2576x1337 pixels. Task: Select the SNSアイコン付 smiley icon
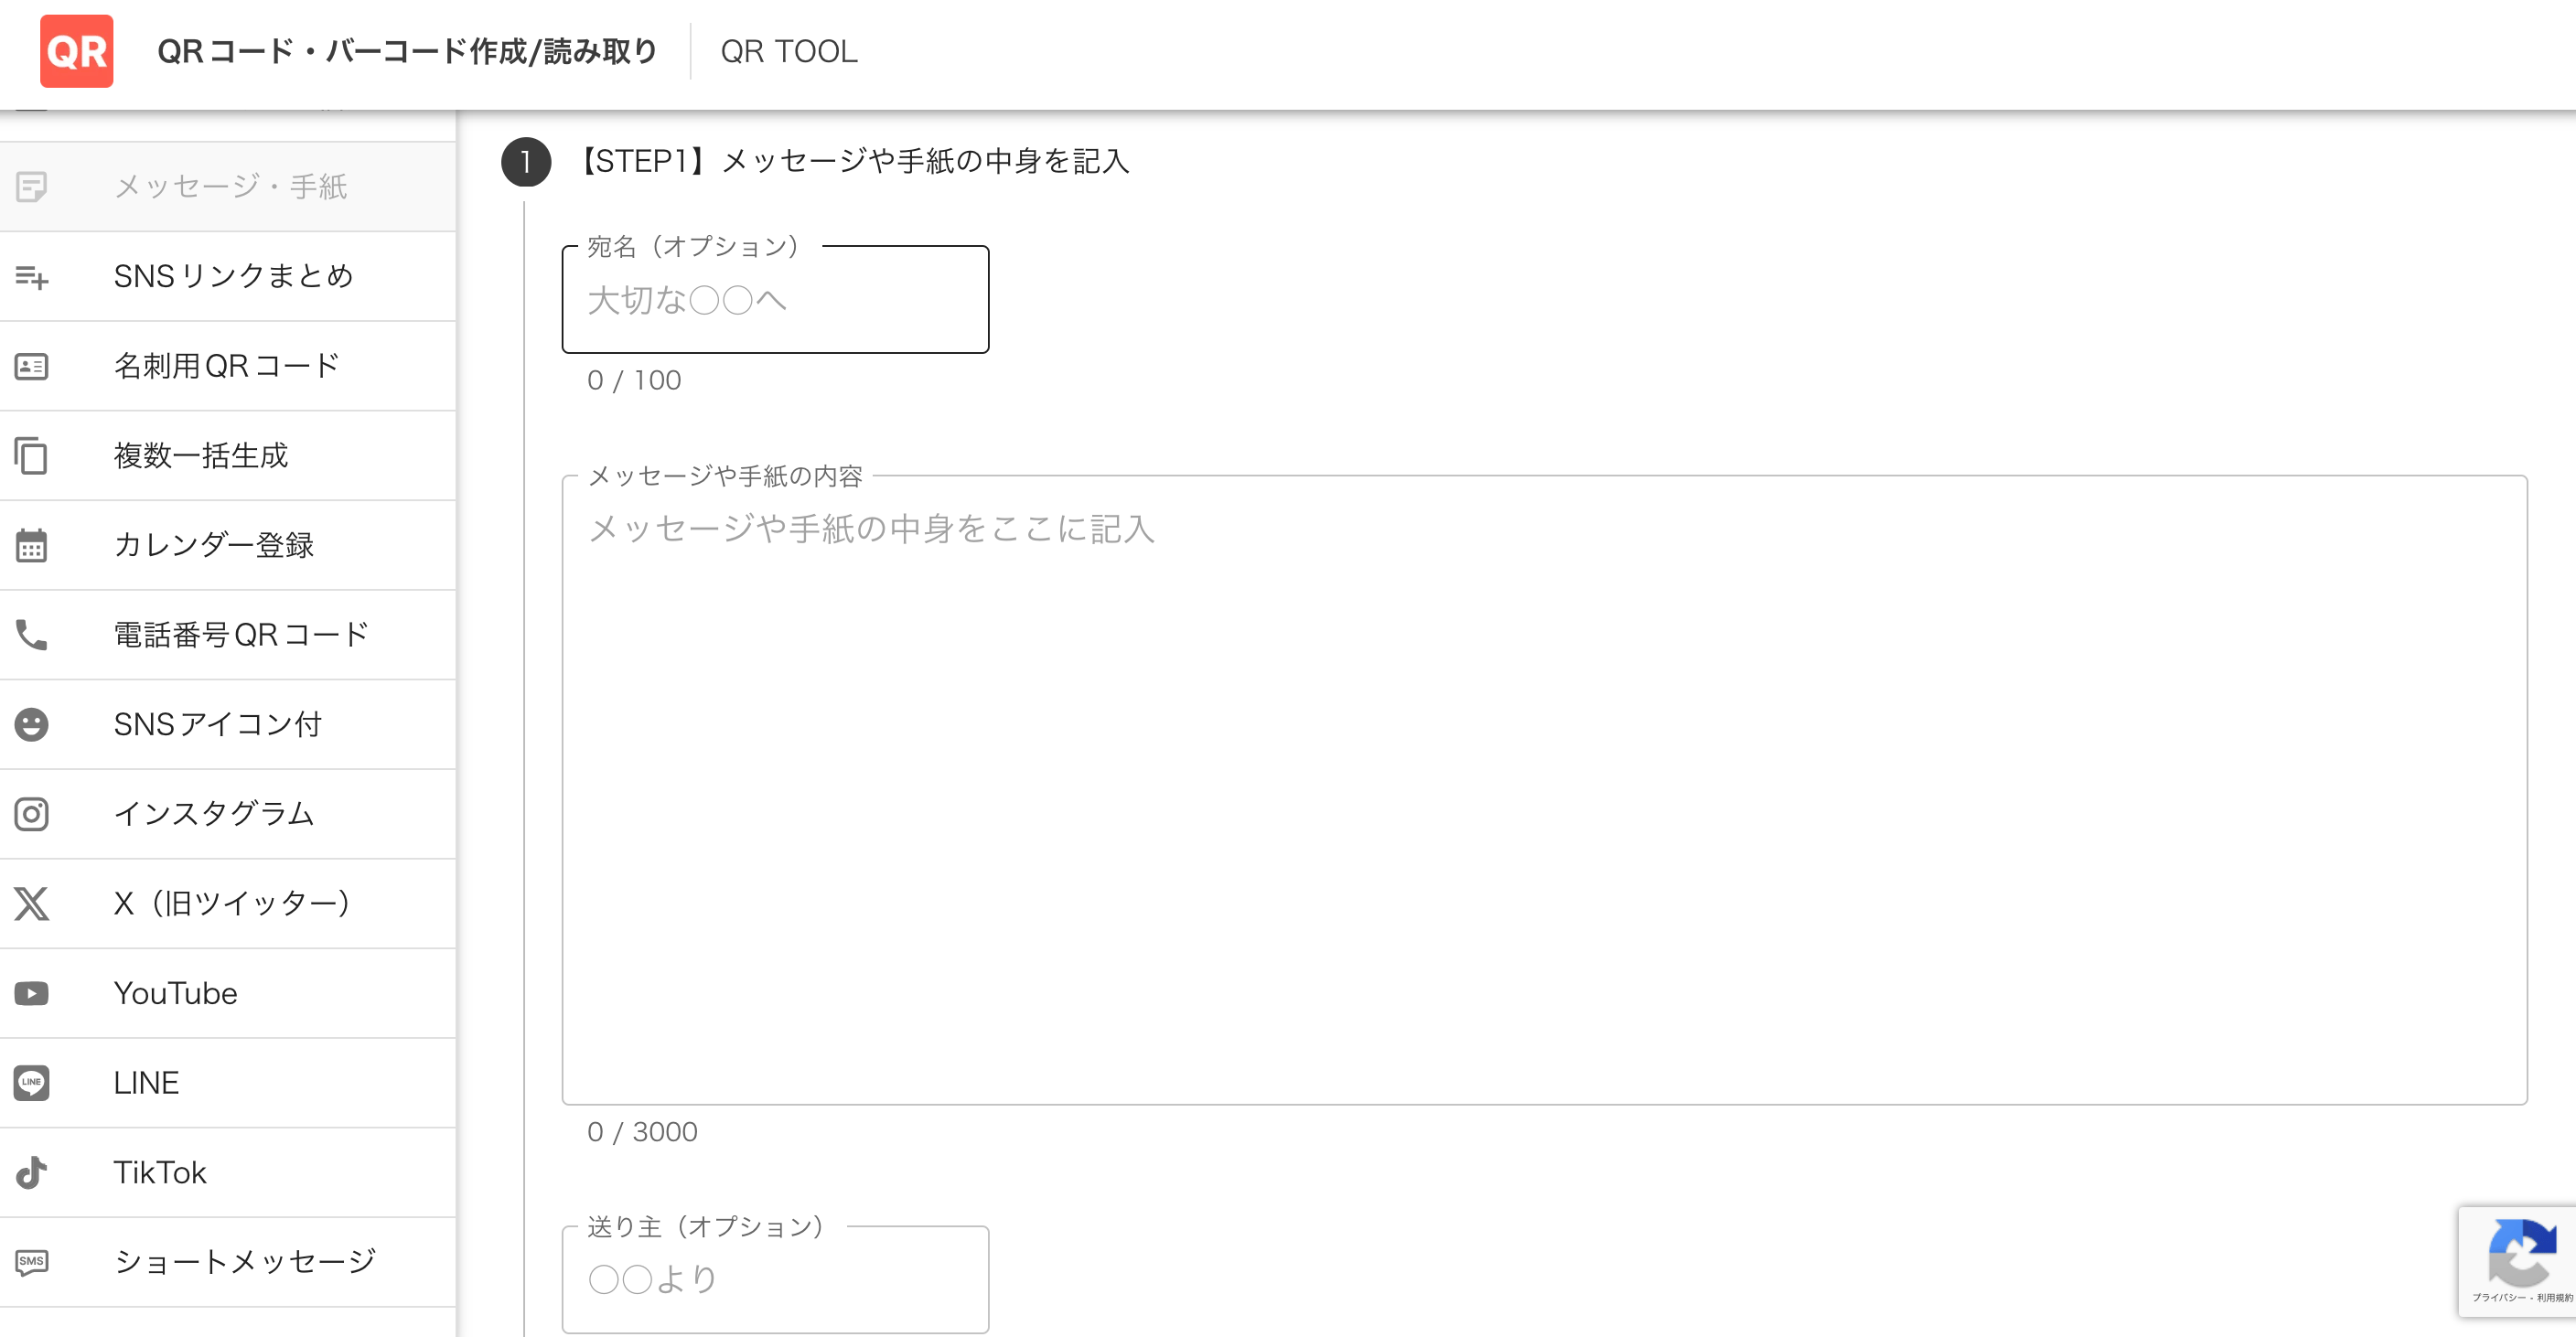31,724
